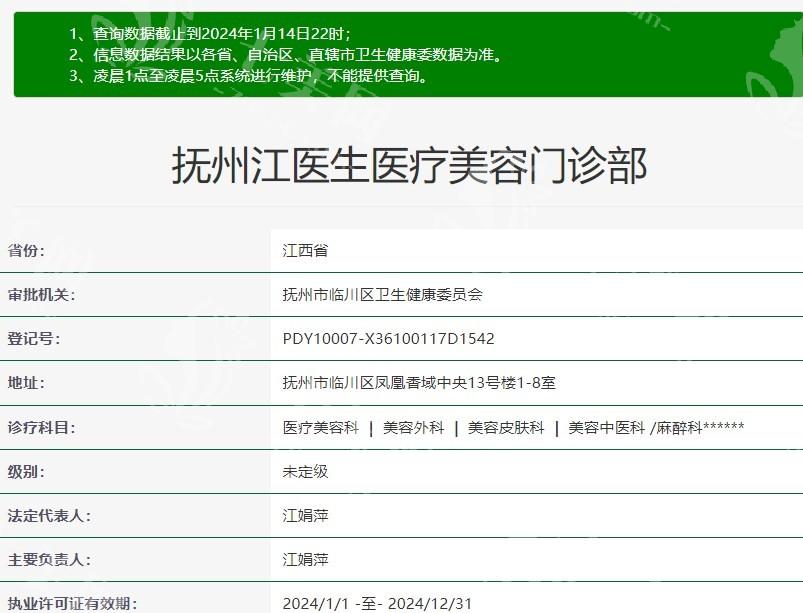Click notice about 凌晨1点至凌晨5点系统进行维护
The height and width of the screenshot is (613, 803).
point(249,76)
